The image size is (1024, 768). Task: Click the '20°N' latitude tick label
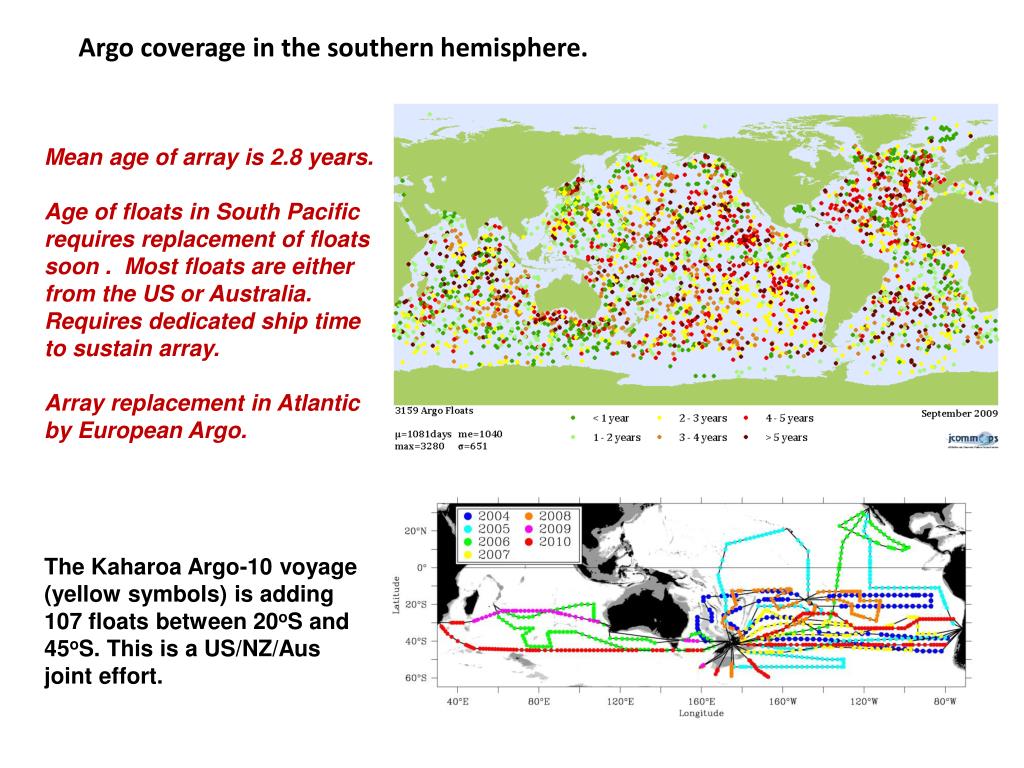(415, 531)
